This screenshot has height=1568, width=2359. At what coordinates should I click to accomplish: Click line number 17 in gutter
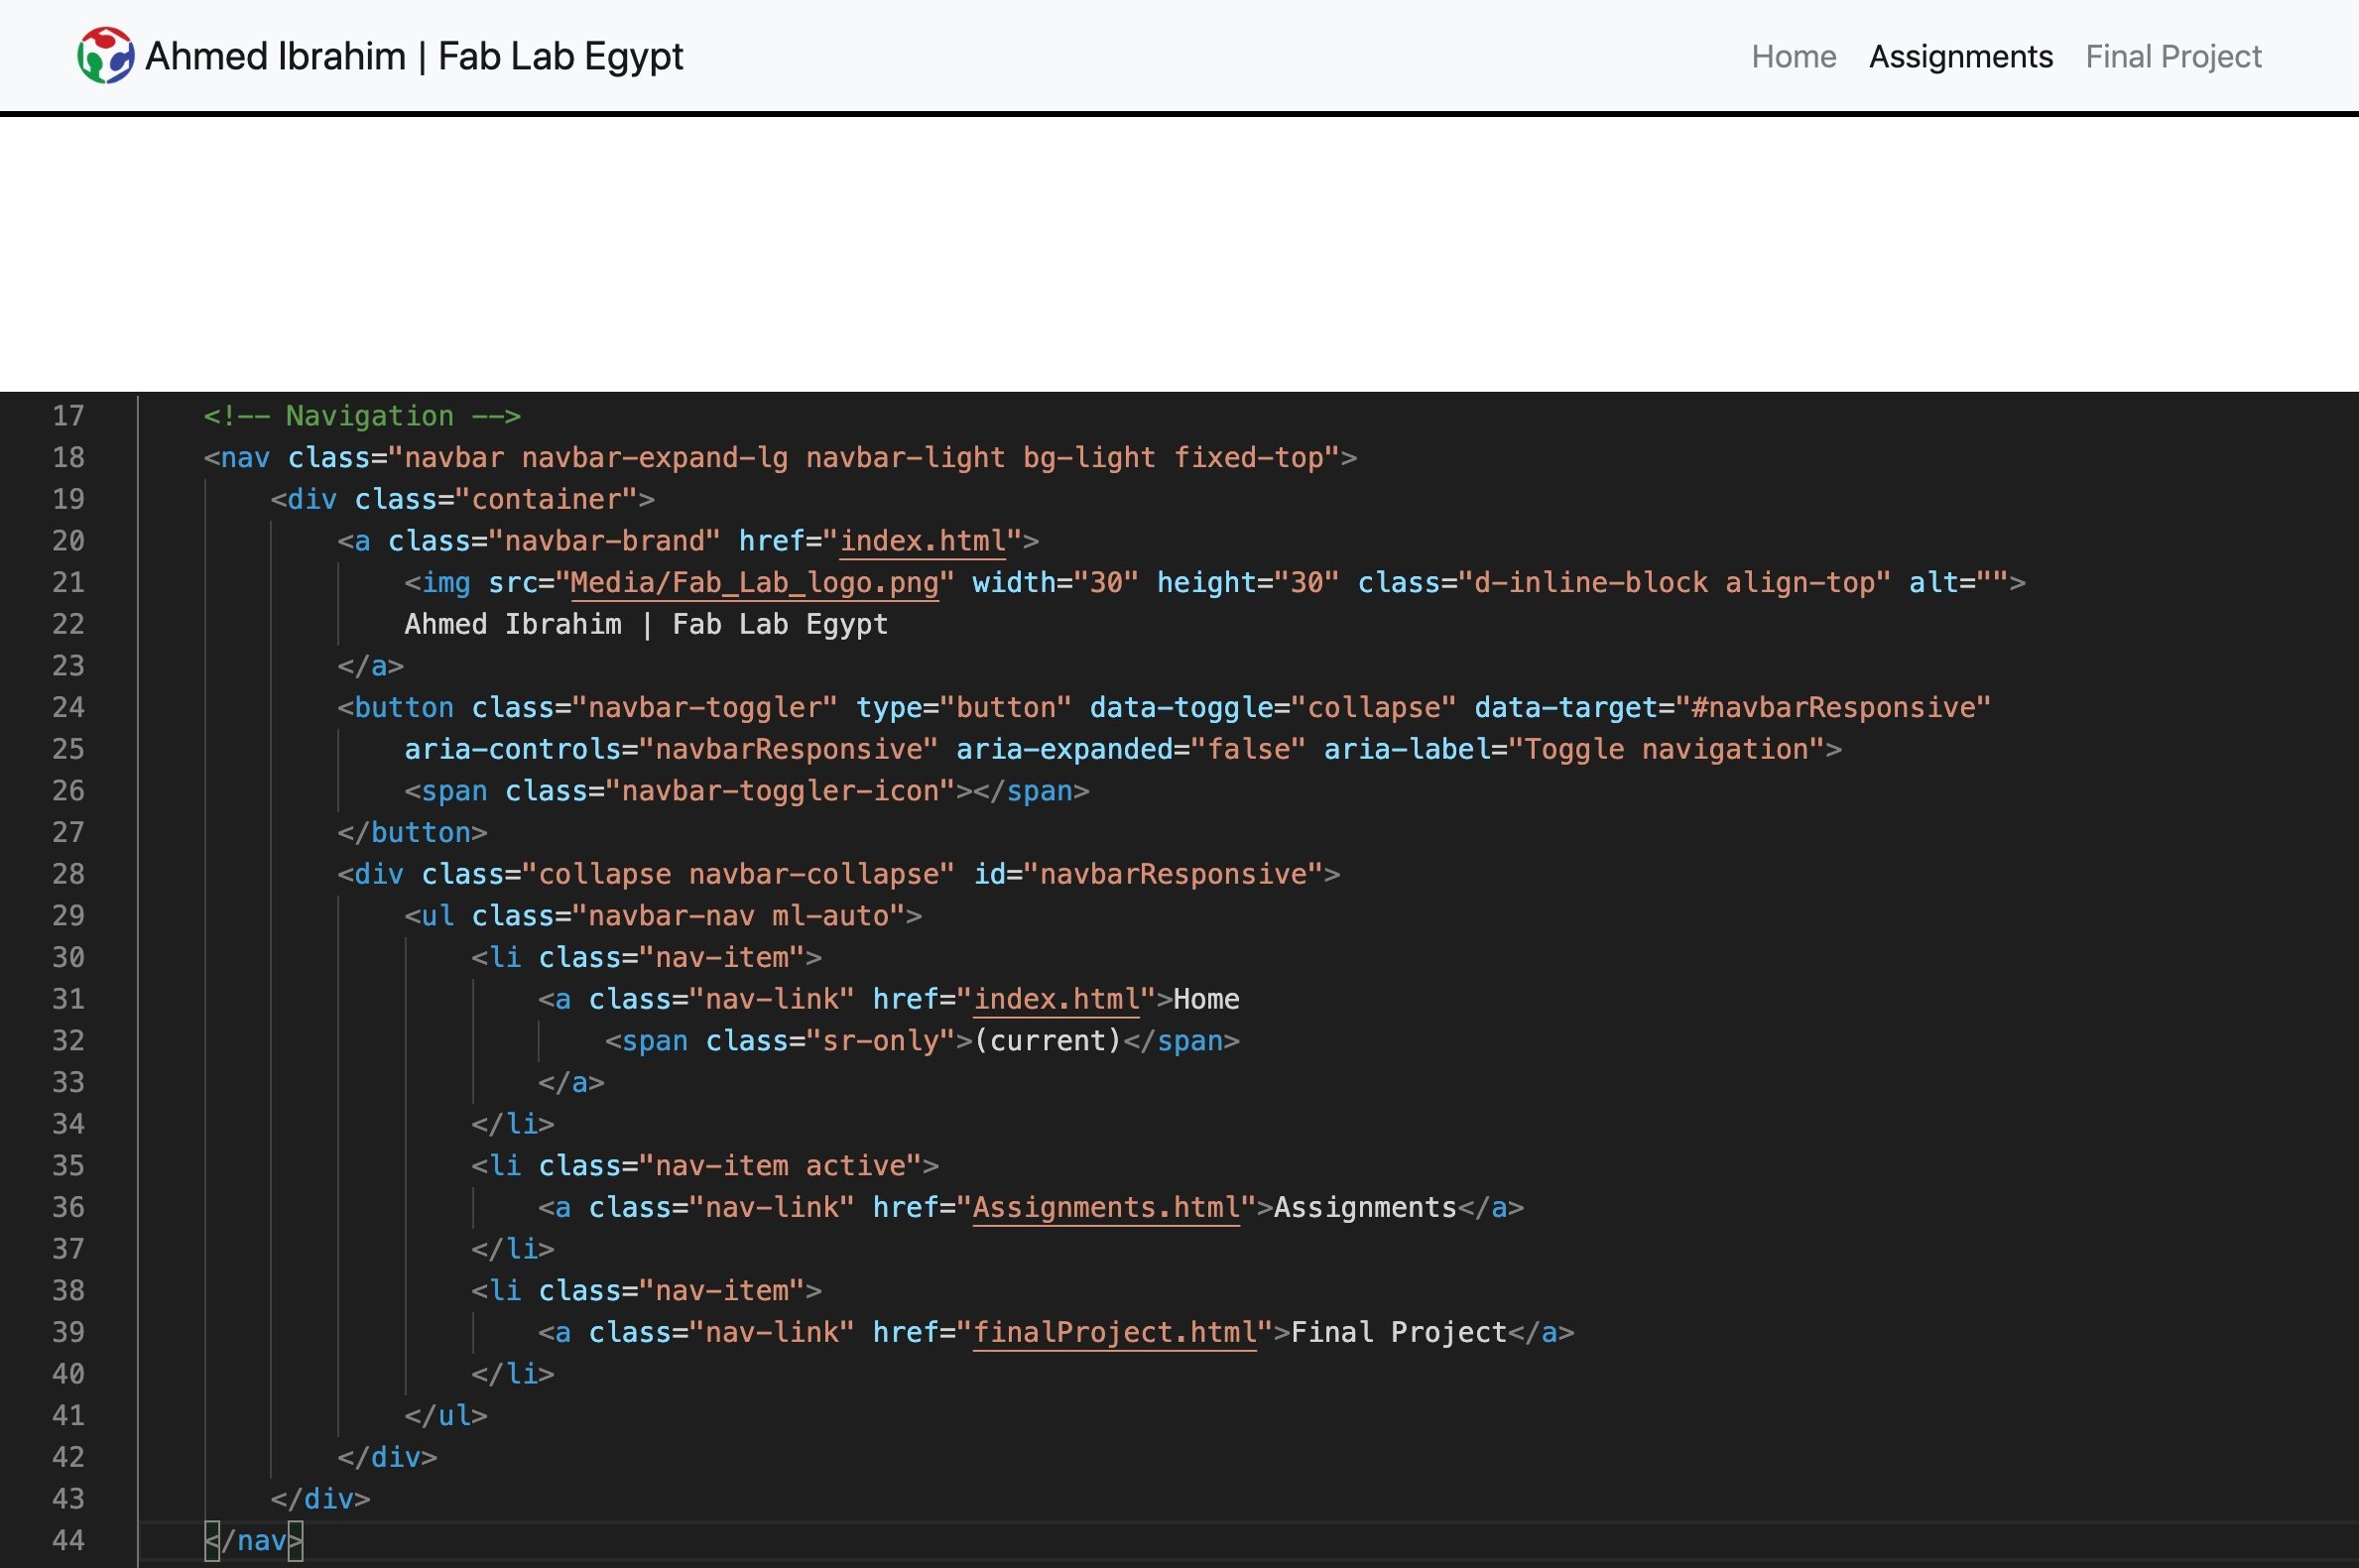68,416
